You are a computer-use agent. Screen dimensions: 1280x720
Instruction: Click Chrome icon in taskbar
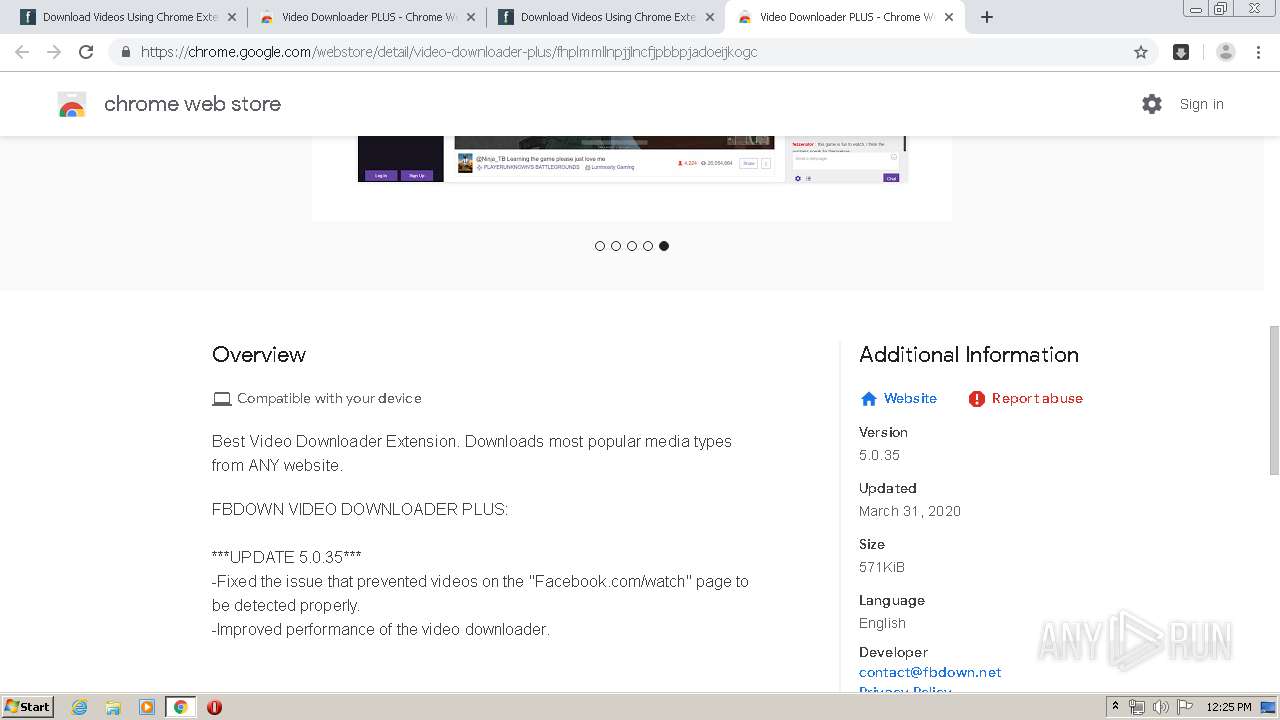181,707
